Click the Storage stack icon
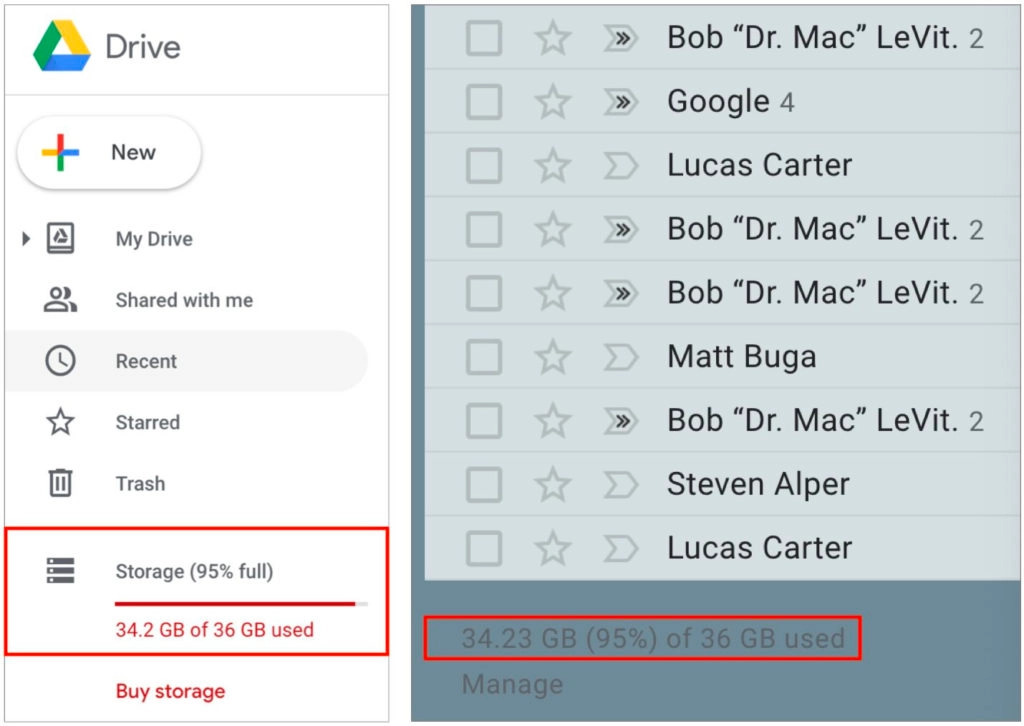1024x726 pixels. point(60,571)
